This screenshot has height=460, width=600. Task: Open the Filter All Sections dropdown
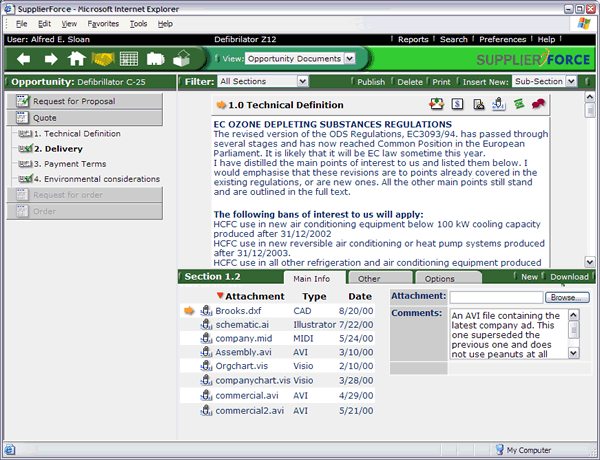(263, 81)
